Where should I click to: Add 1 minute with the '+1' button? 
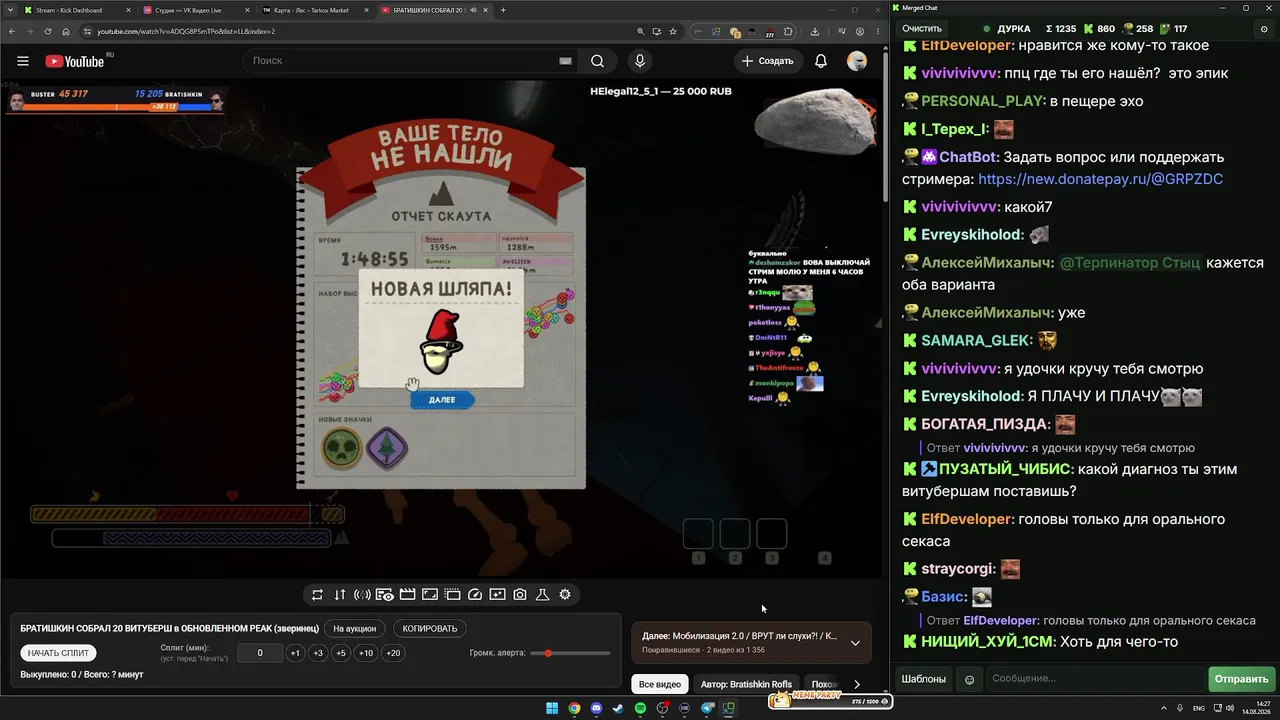295,653
